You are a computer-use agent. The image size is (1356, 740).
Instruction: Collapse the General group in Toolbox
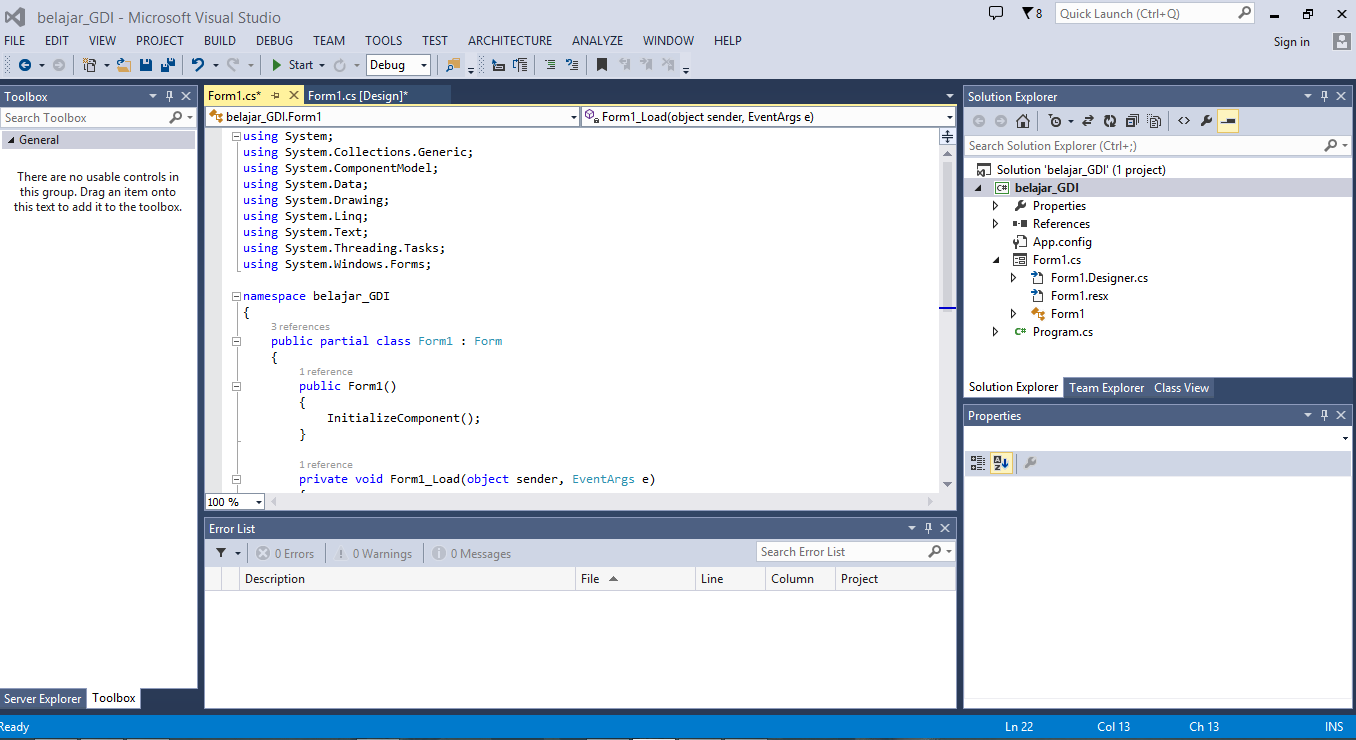(x=10, y=140)
